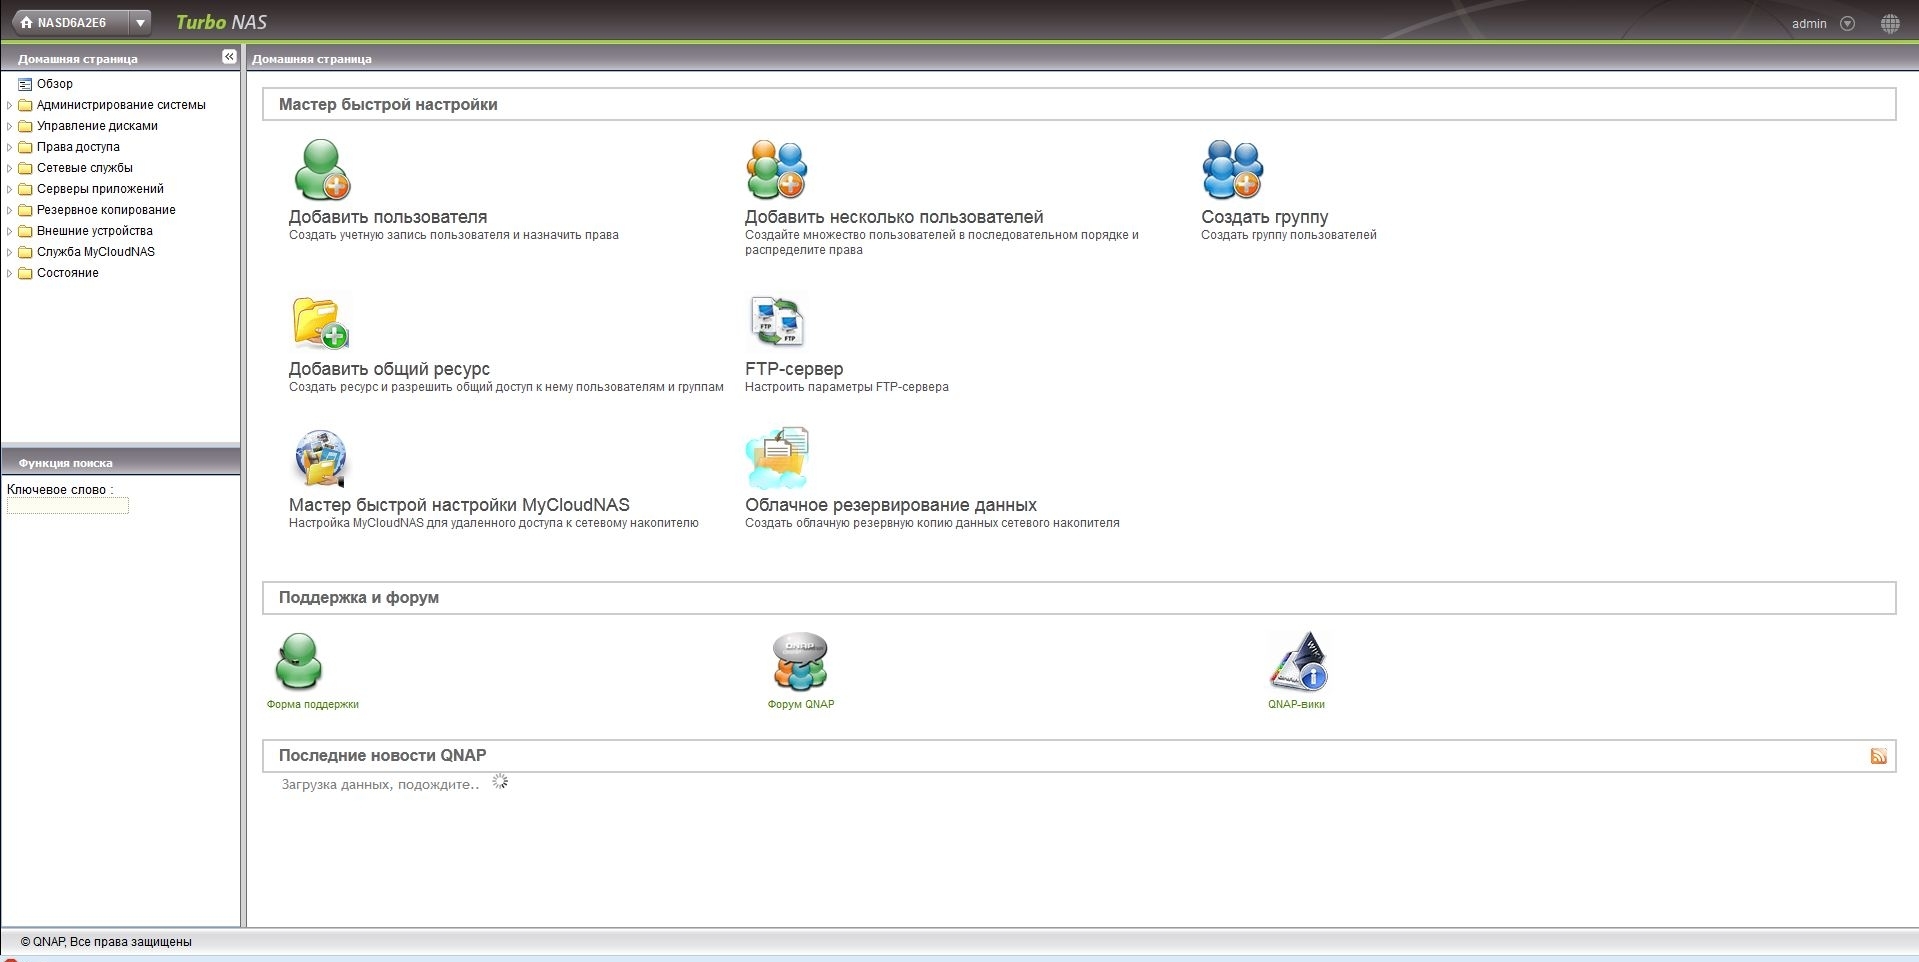The width and height of the screenshot is (1919, 962).
Task: Expand the Администрирование системы tree folder
Action: point(10,105)
